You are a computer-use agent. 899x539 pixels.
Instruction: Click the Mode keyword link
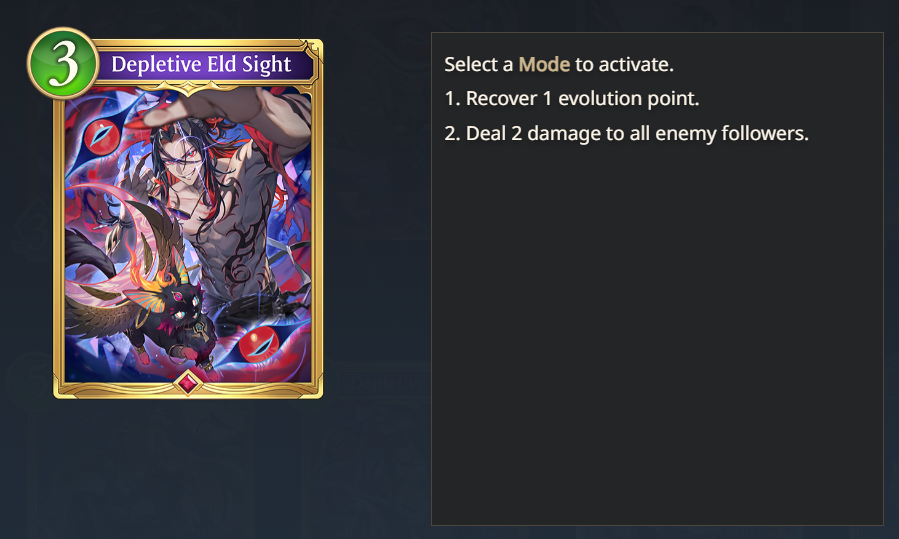(544, 64)
